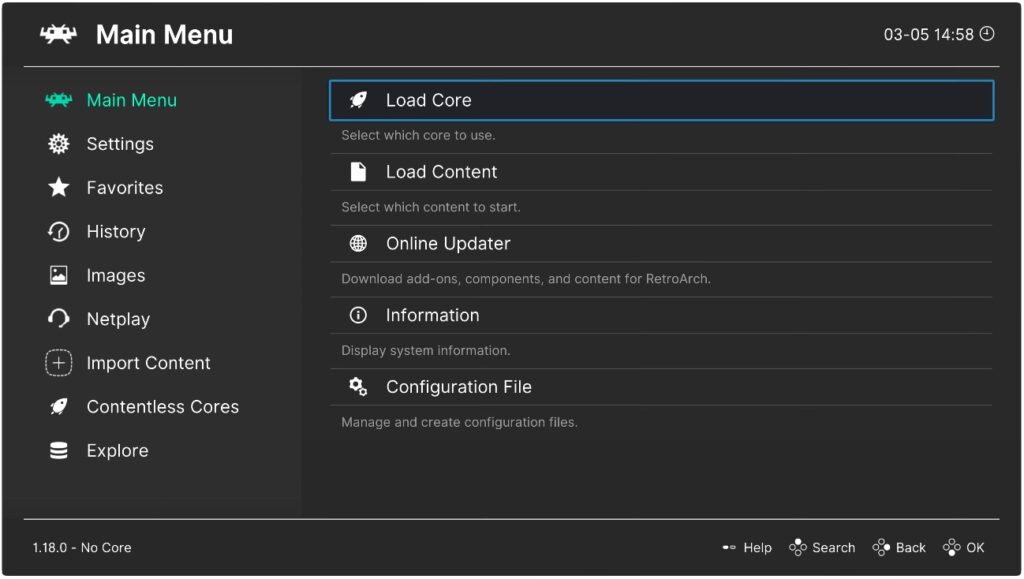Viewport: 1024px width, 579px height.
Task: Click the Search label in footer
Action: 833,548
